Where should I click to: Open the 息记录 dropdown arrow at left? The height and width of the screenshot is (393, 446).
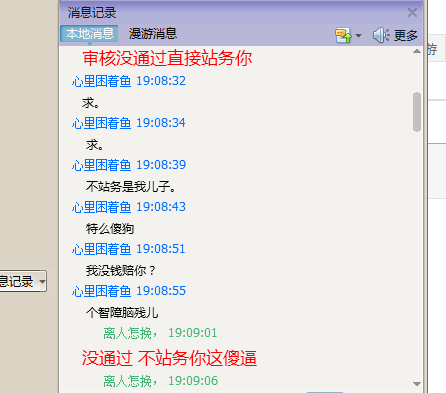(x=42, y=282)
